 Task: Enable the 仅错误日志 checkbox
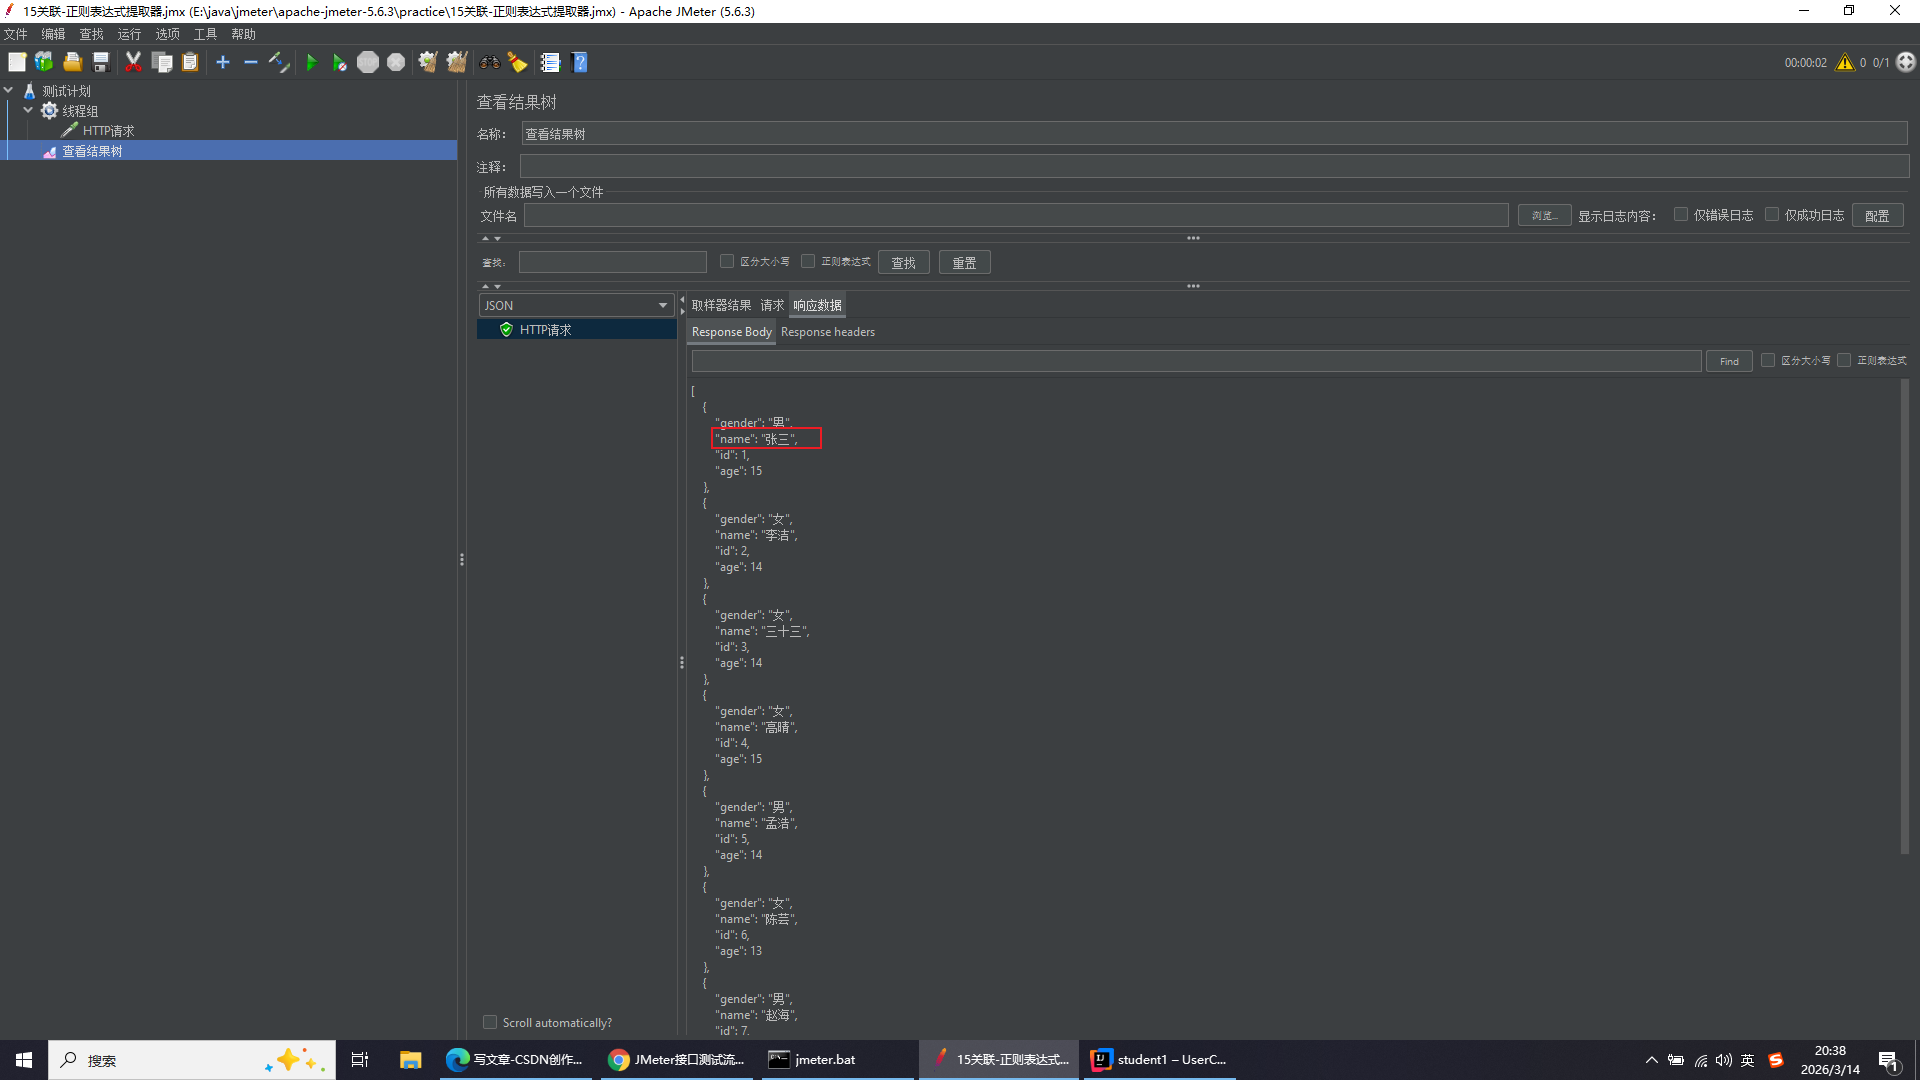(x=1681, y=215)
